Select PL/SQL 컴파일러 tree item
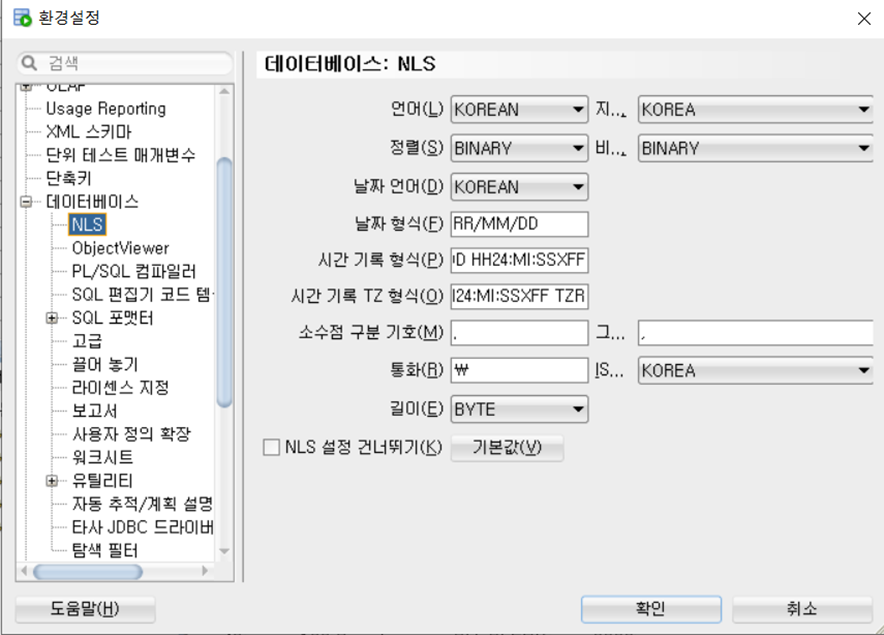 pos(134,271)
